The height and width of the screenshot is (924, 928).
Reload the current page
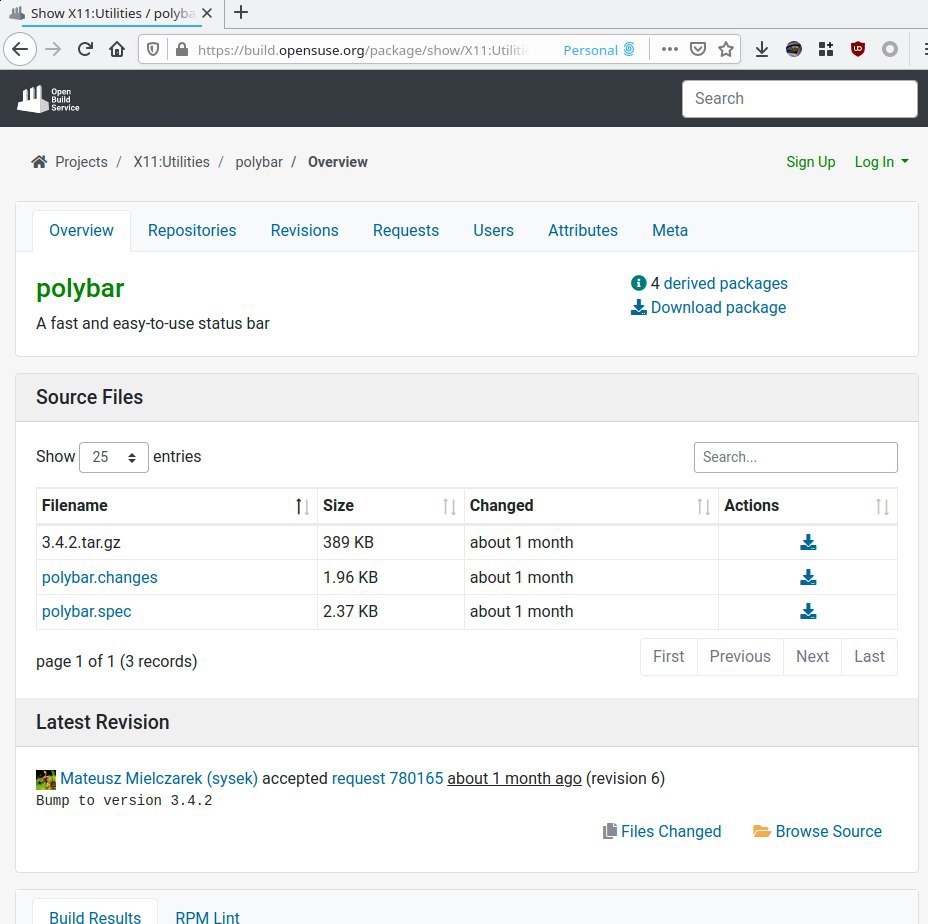point(85,49)
